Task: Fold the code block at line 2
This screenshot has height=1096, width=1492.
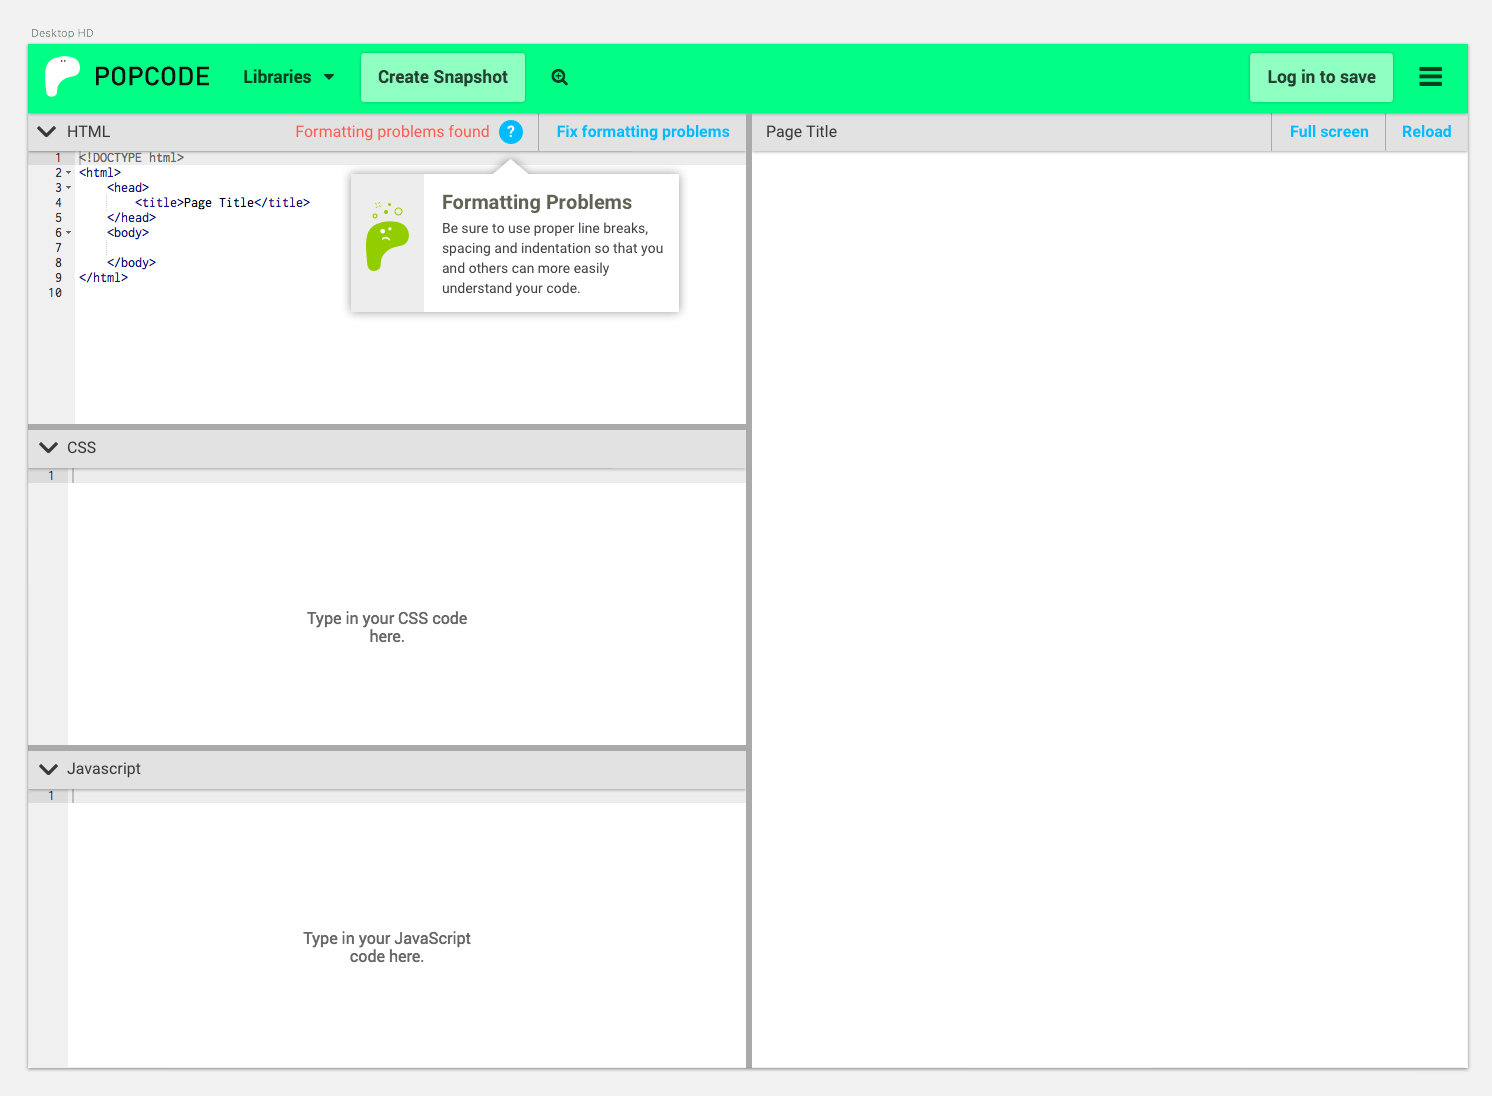Action: pos(68,172)
